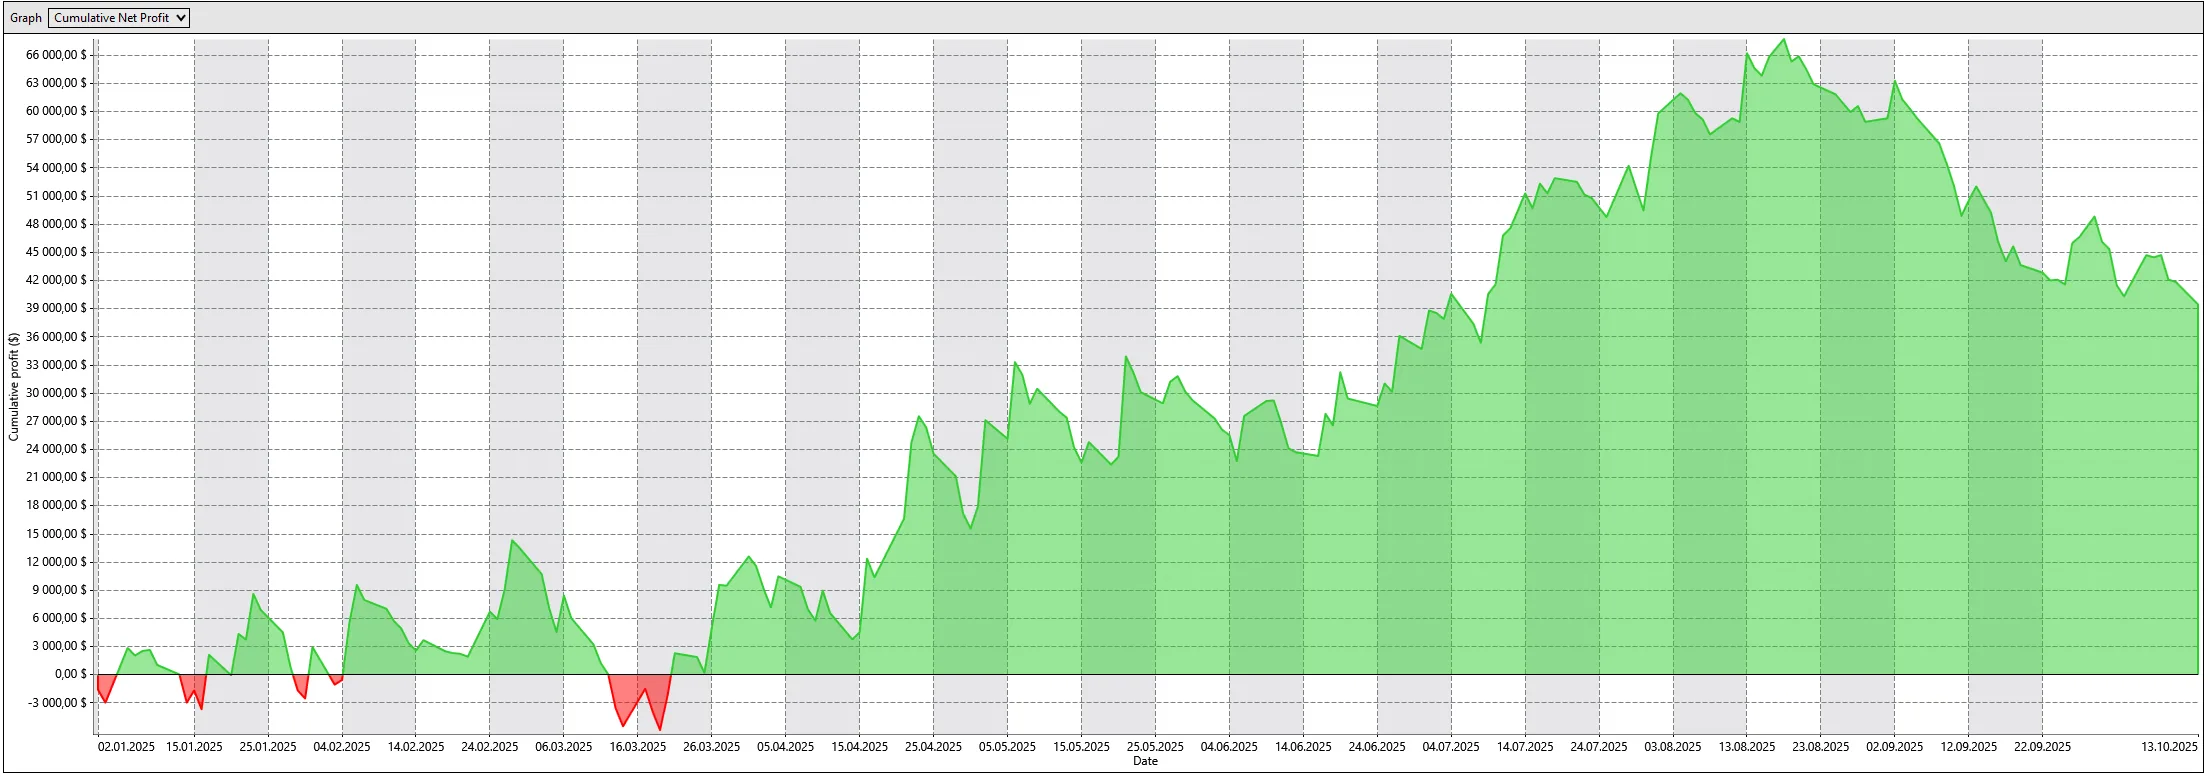
Task: Open the Cumulative Net Profit graph dropdown
Action: click(119, 18)
